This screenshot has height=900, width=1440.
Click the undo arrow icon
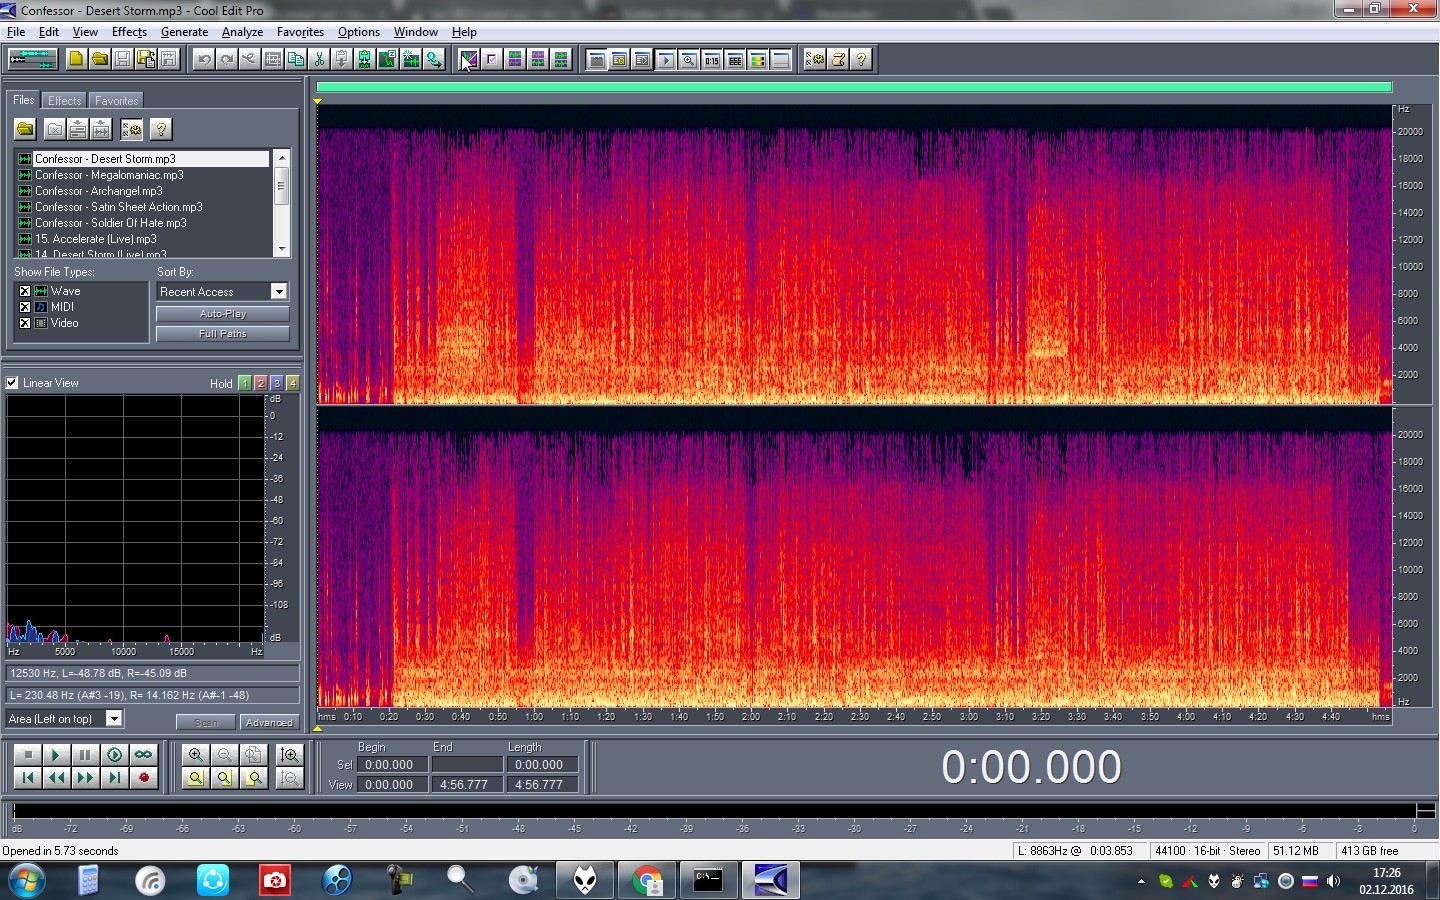pyautogui.click(x=204, y=59)
